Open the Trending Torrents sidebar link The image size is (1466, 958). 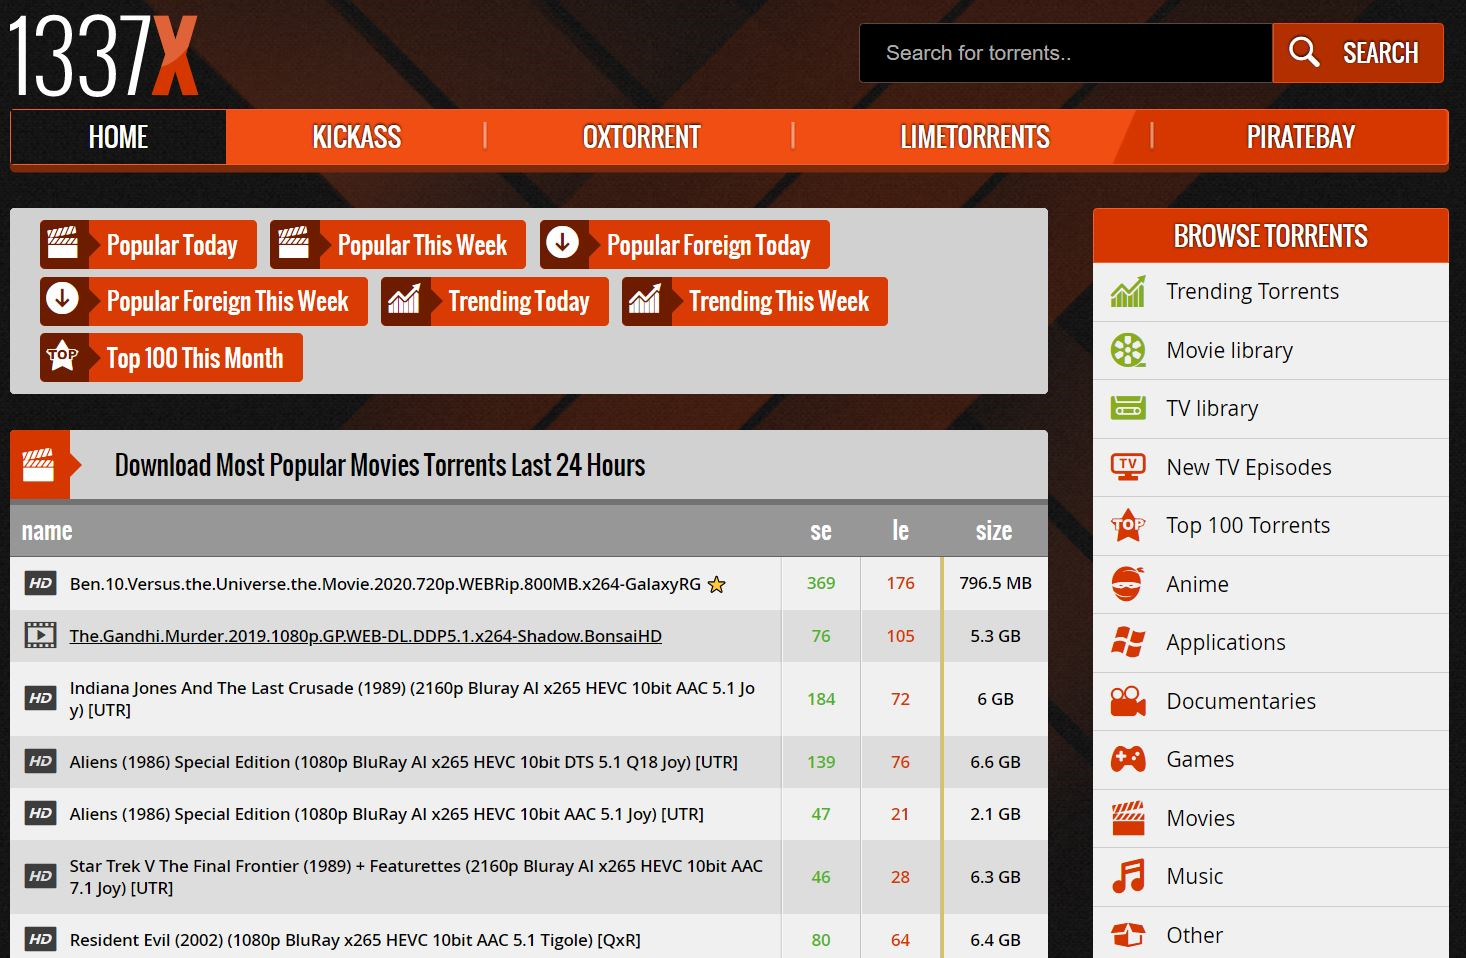pyautogui.click(x=1252, y=291)
